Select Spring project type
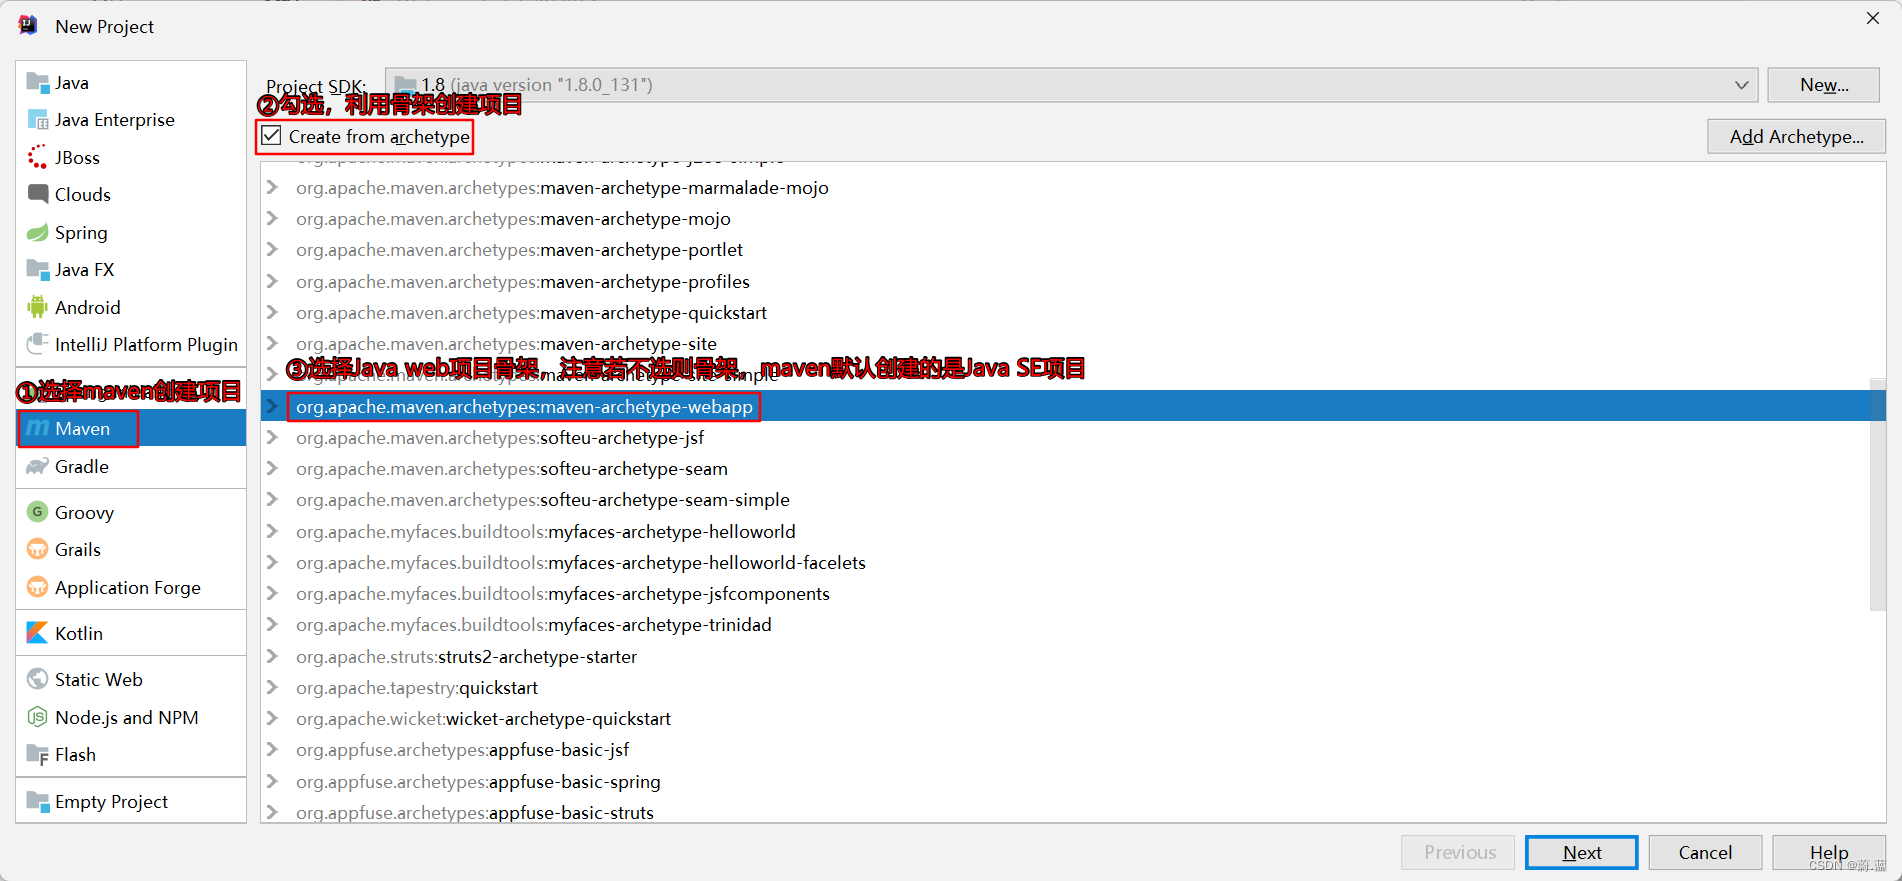The height and width of the screenshot is (881, 1902). (131, 232)
